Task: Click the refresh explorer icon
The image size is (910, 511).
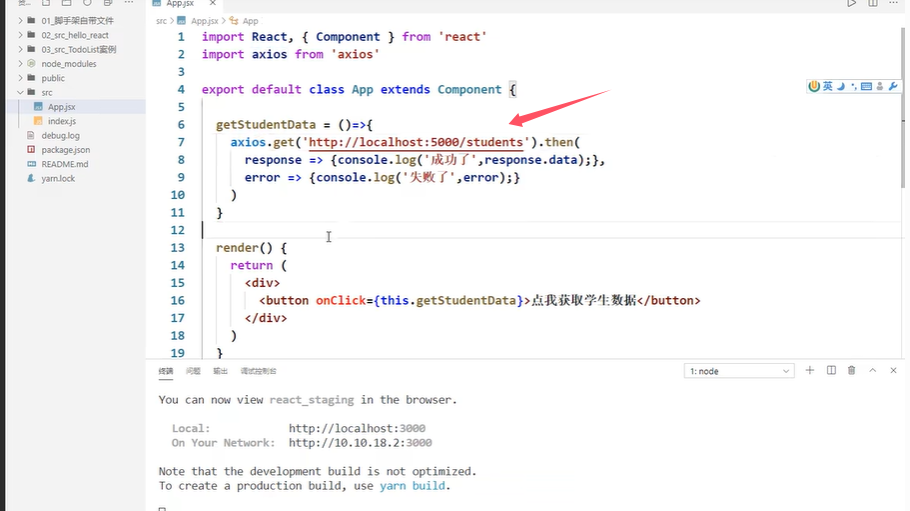Action: 87,3
